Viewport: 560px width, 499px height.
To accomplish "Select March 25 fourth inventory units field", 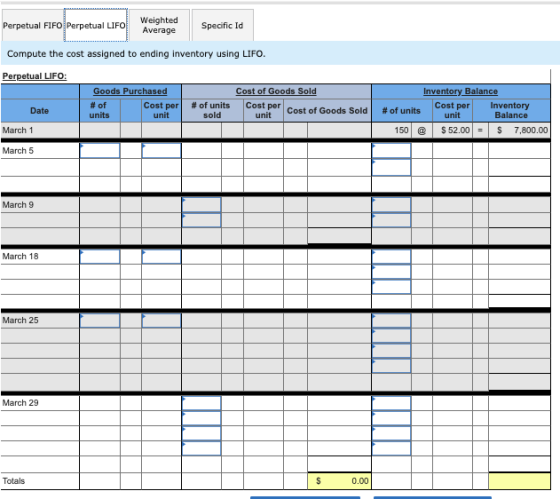I will click(391, 366).
